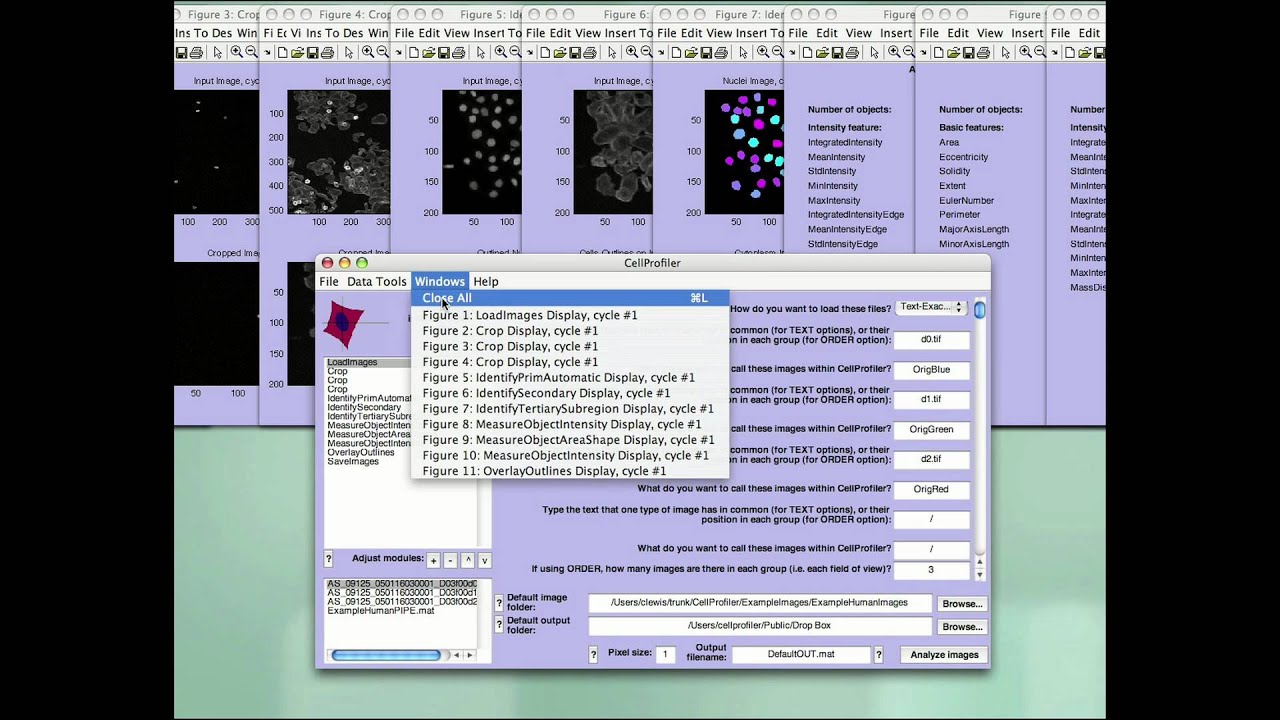Click the Print icon in Figure 7 toolbar
The width and height of the screenshot is (1280, 720).
point(721,52)
